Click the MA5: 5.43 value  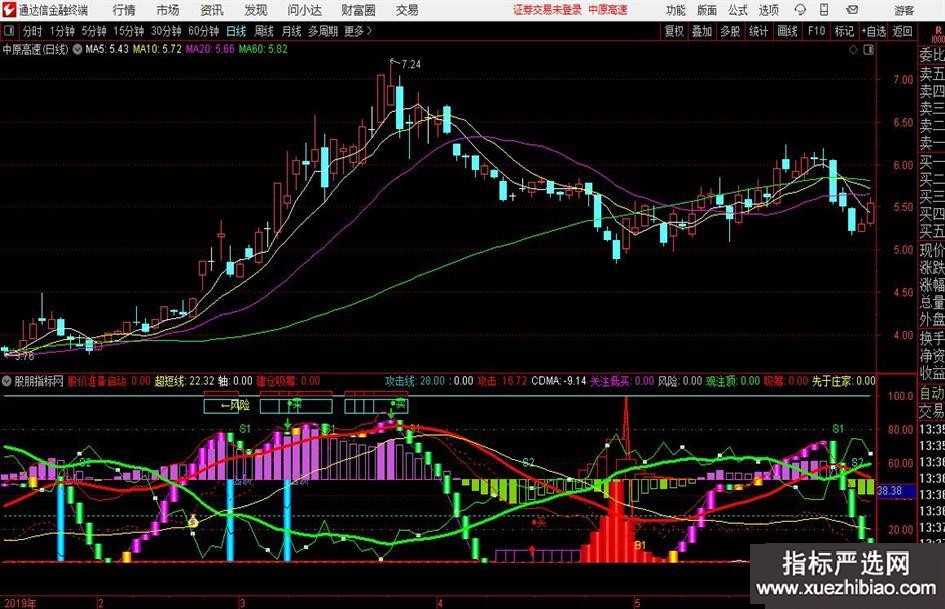coord(107,49)
